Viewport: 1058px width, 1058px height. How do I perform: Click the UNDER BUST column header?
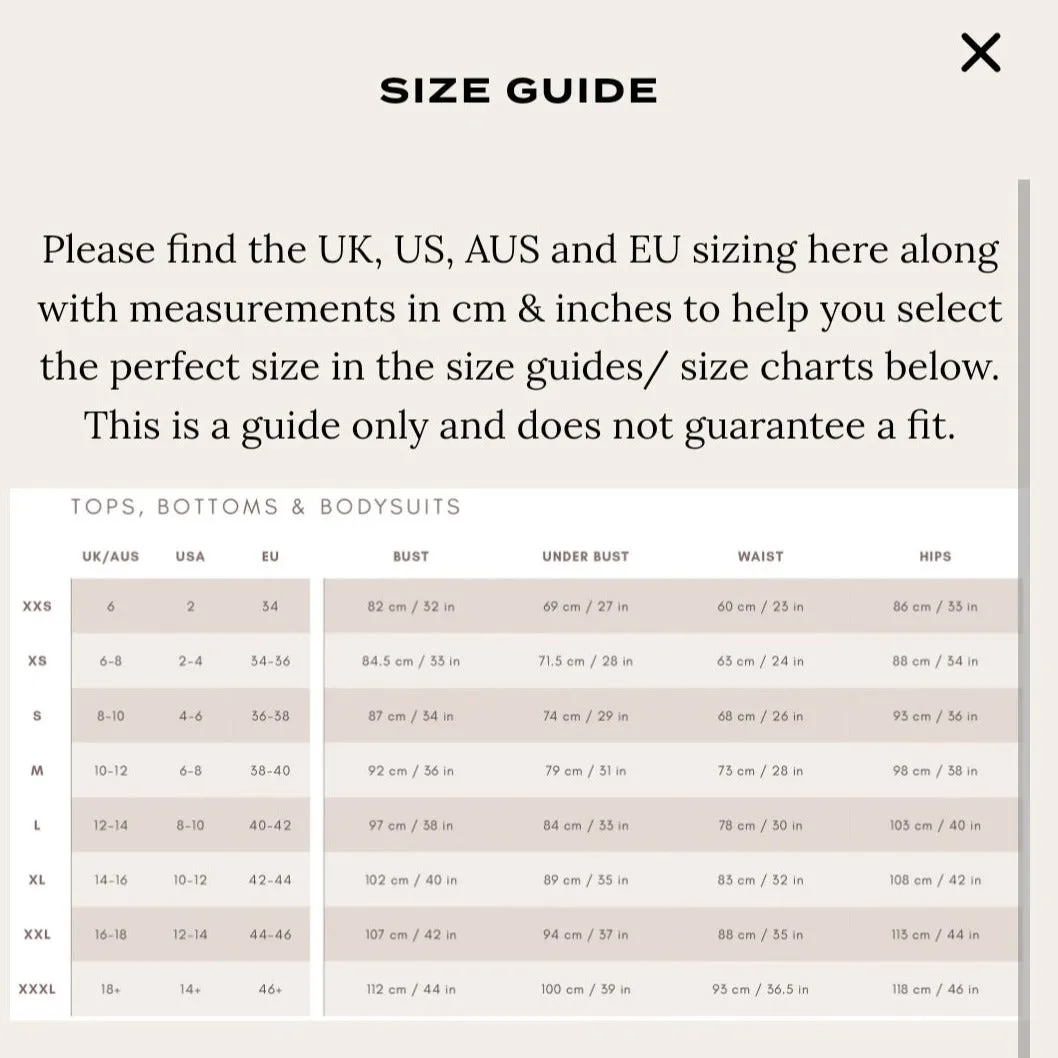pos(586,557)
